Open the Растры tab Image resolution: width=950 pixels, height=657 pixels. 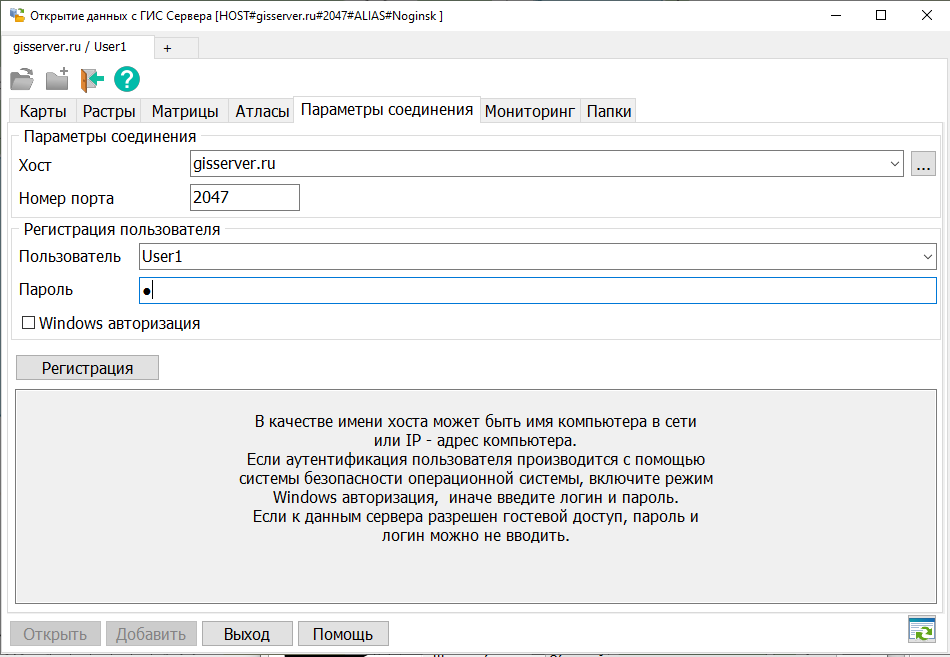pos(109,112)
